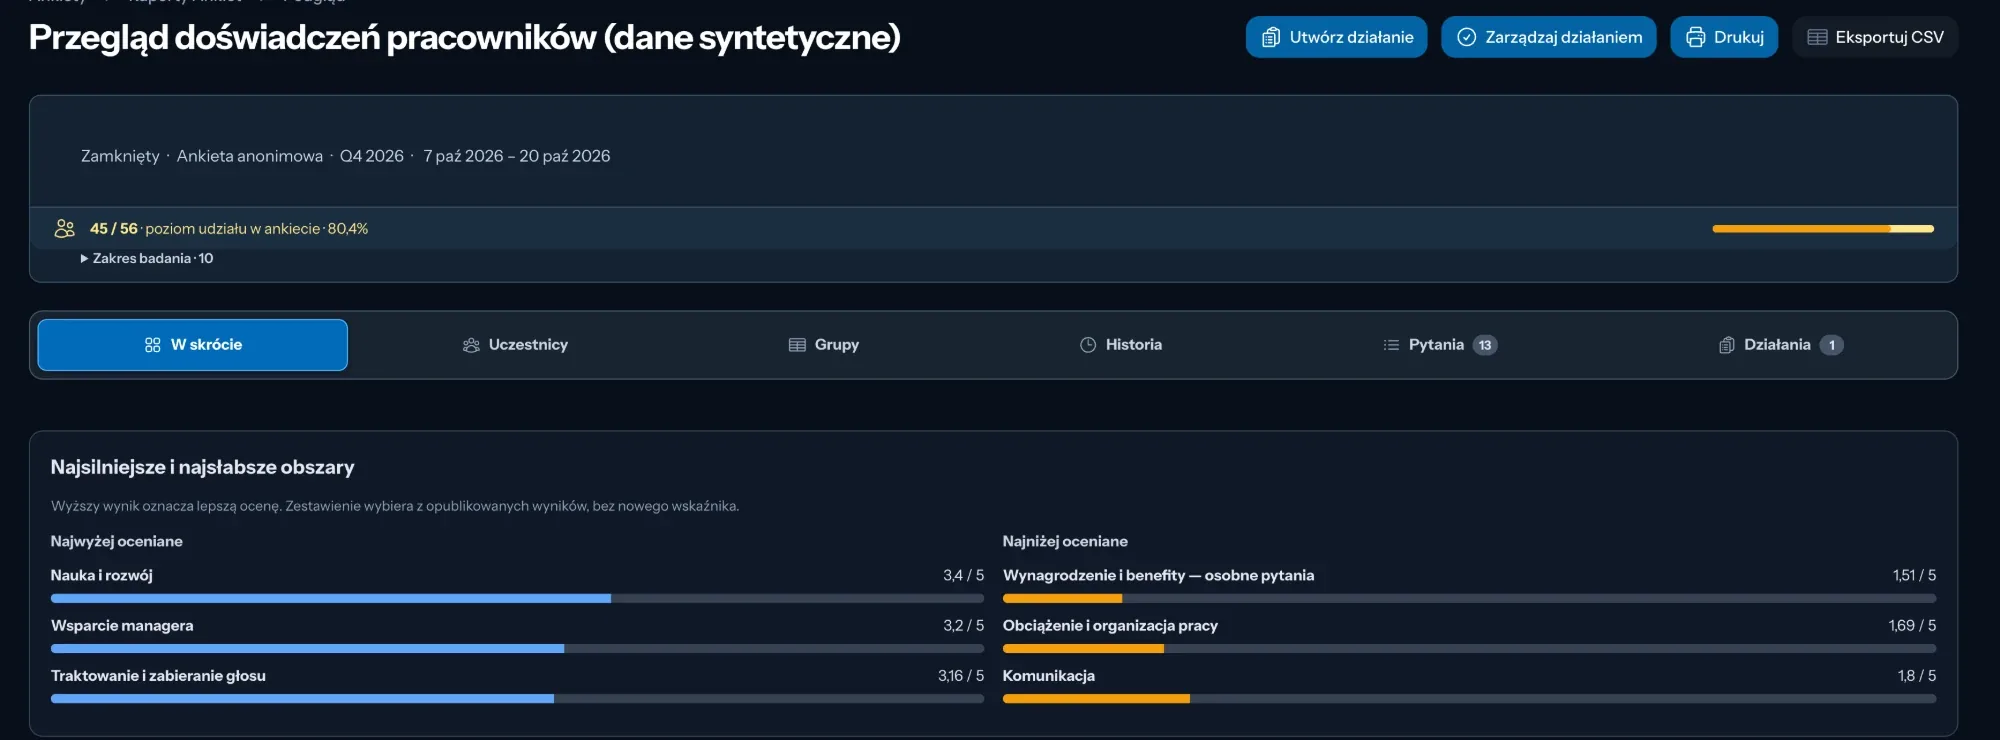Select the Wsparcie managera label
This screenshot has width=2000, height=740.
tap(122, 625)
